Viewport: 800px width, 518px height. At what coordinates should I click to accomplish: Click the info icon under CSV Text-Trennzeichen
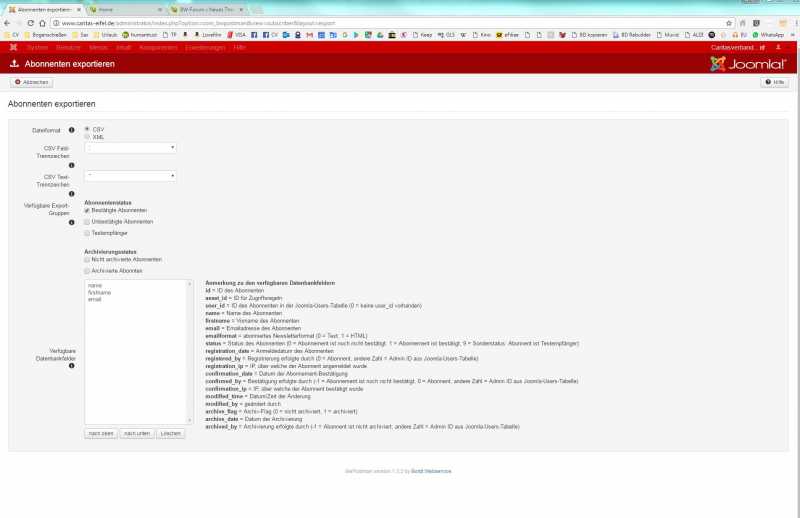click(71, 193)
